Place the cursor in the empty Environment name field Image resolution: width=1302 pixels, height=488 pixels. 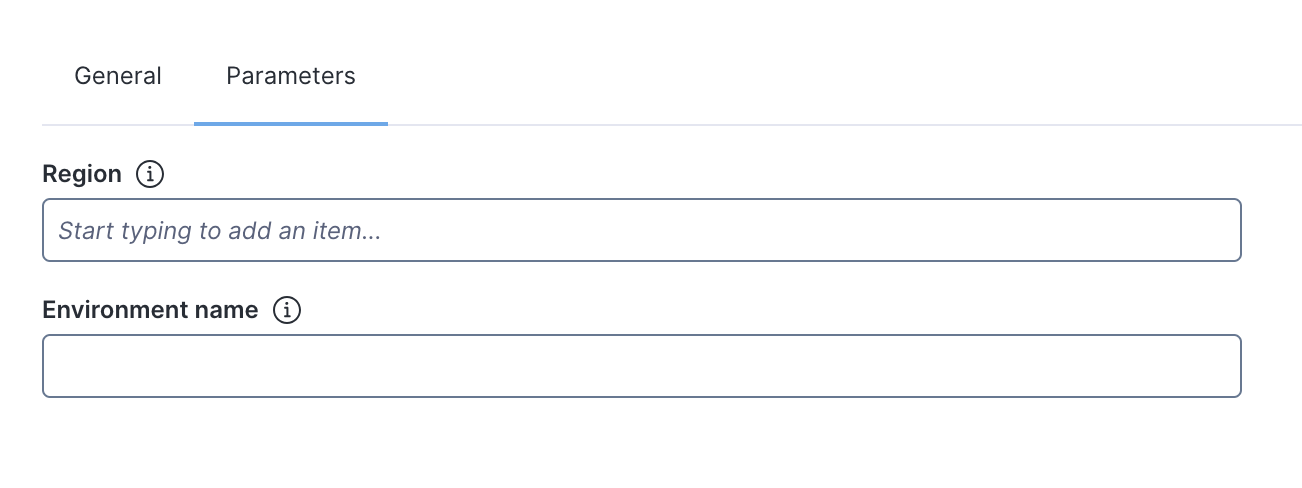(x=641, y=366)
